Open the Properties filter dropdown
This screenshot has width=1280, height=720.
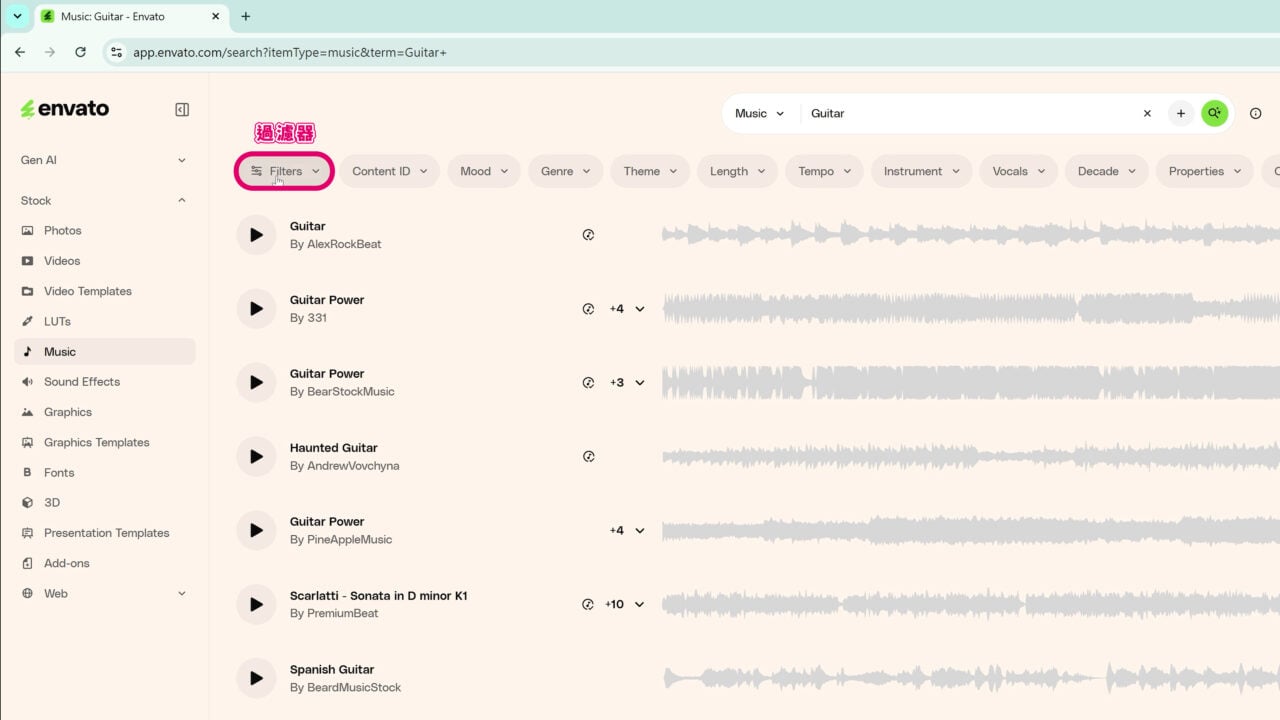(x=1205, y=171)
